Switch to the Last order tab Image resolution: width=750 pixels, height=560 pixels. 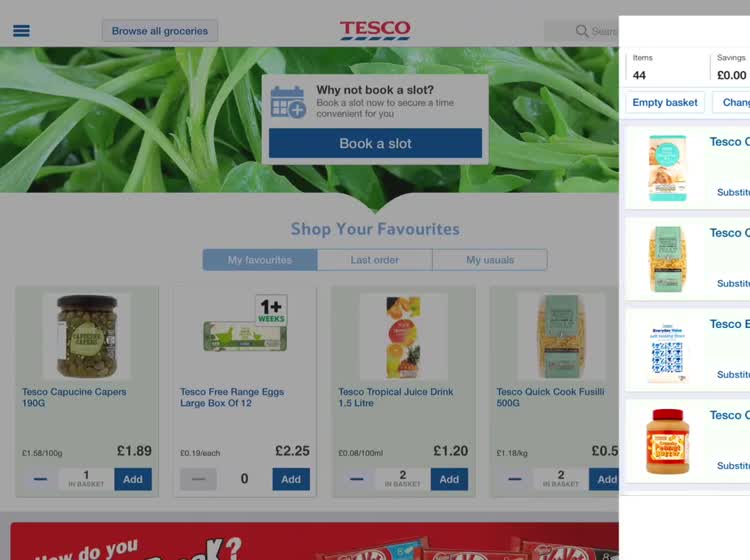375,260
